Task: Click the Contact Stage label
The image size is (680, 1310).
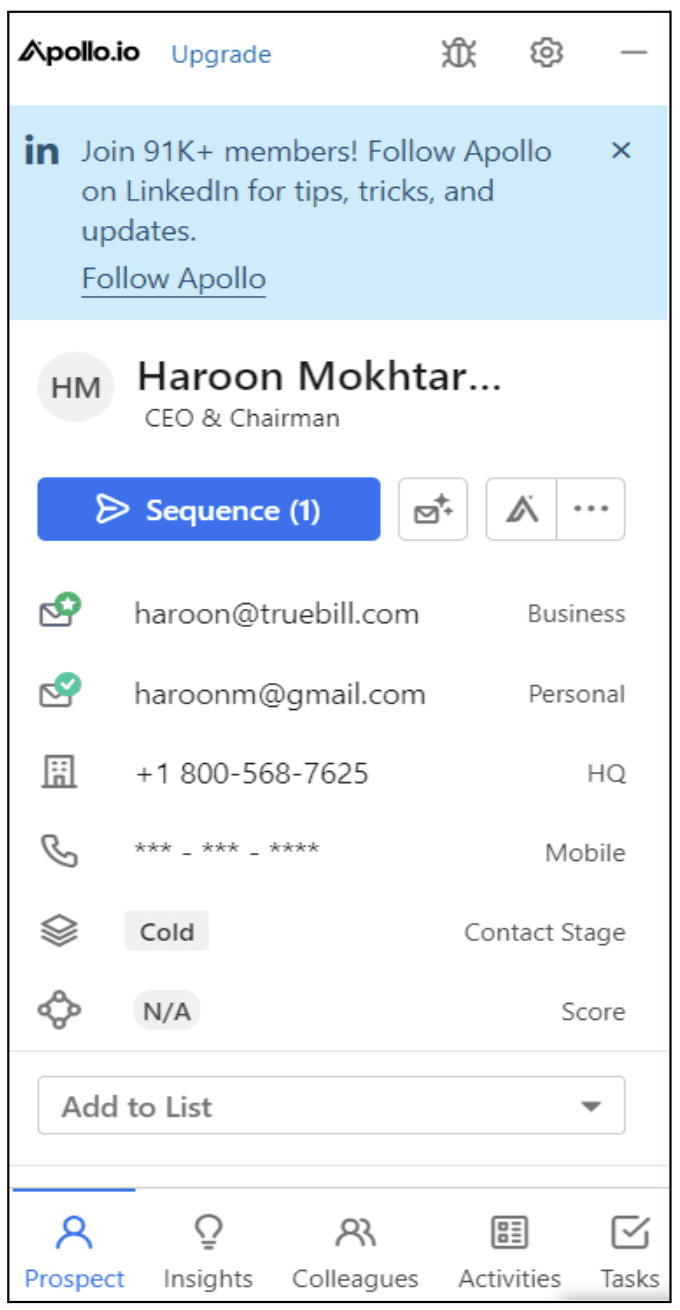Action: point(545,932)
